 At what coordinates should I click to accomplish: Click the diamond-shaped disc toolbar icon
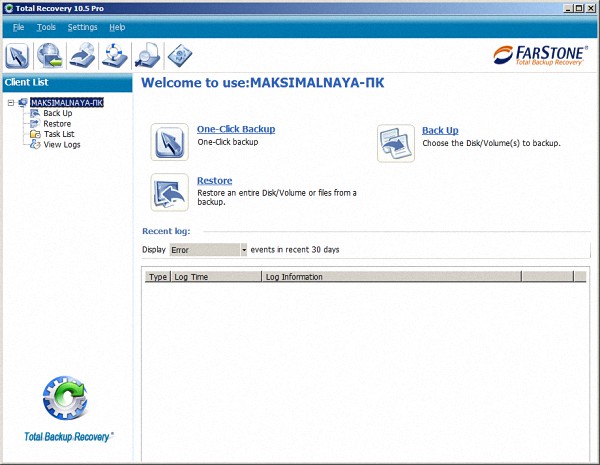179,55
